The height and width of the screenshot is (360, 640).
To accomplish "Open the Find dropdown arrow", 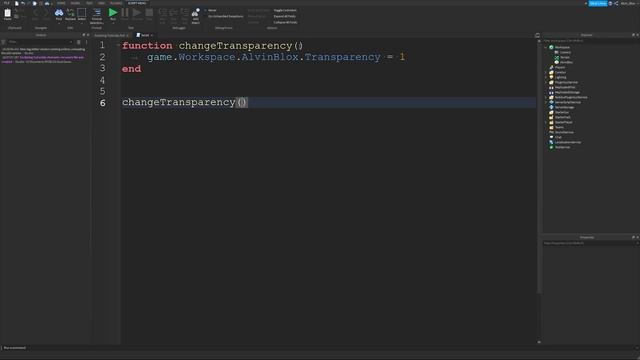I will pos(59,23).
